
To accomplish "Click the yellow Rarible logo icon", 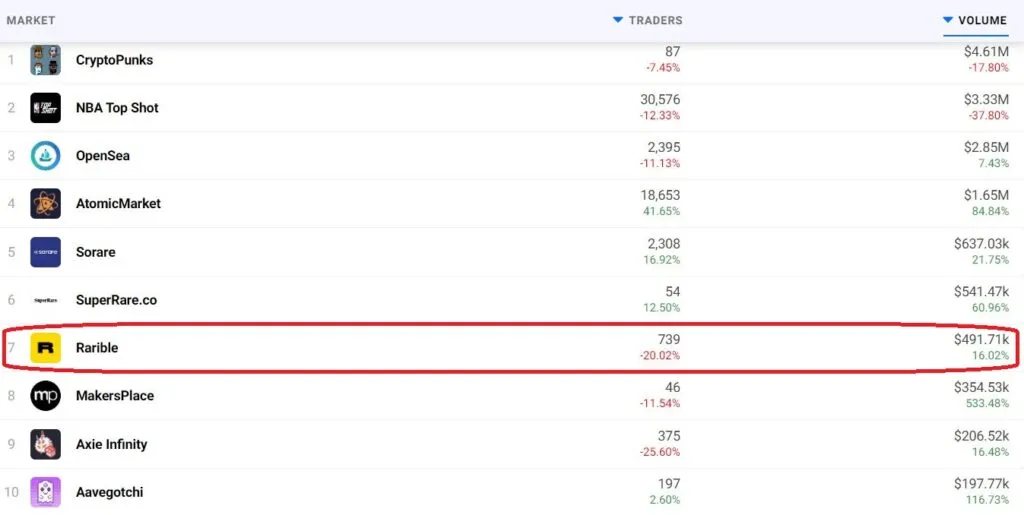I will pos(45,348).
